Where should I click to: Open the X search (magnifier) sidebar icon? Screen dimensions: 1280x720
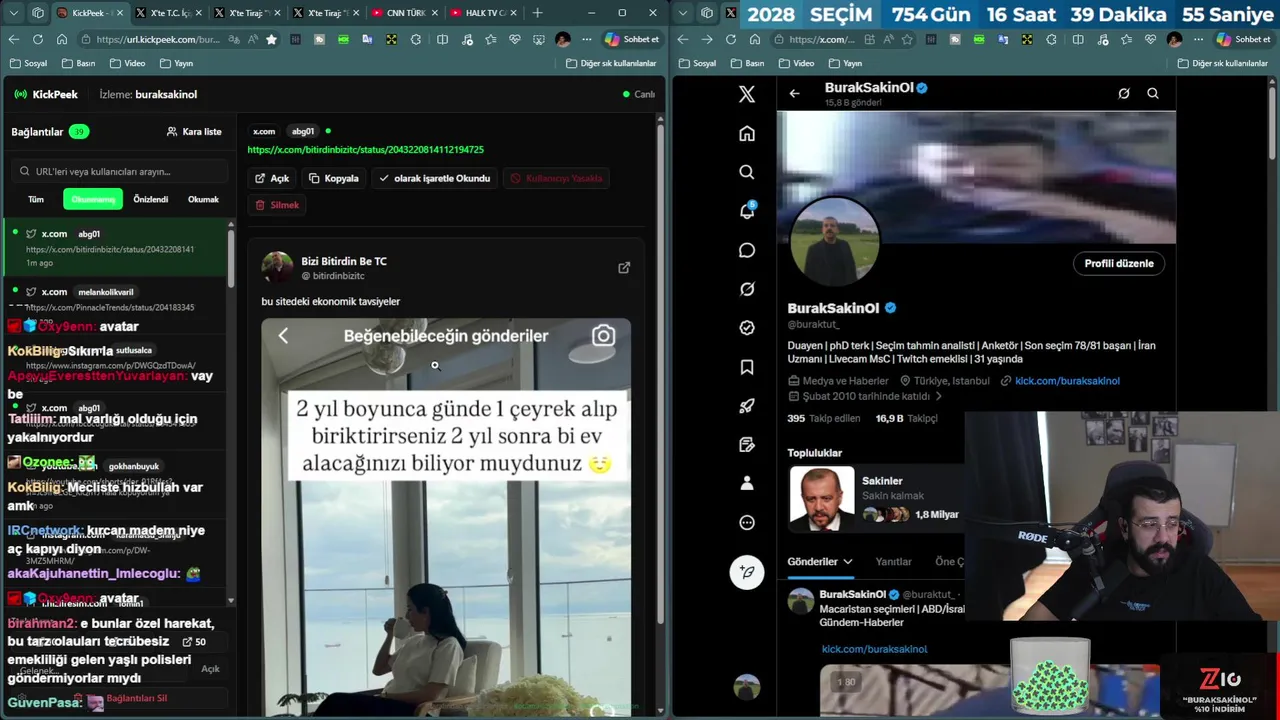click(747, 172)
